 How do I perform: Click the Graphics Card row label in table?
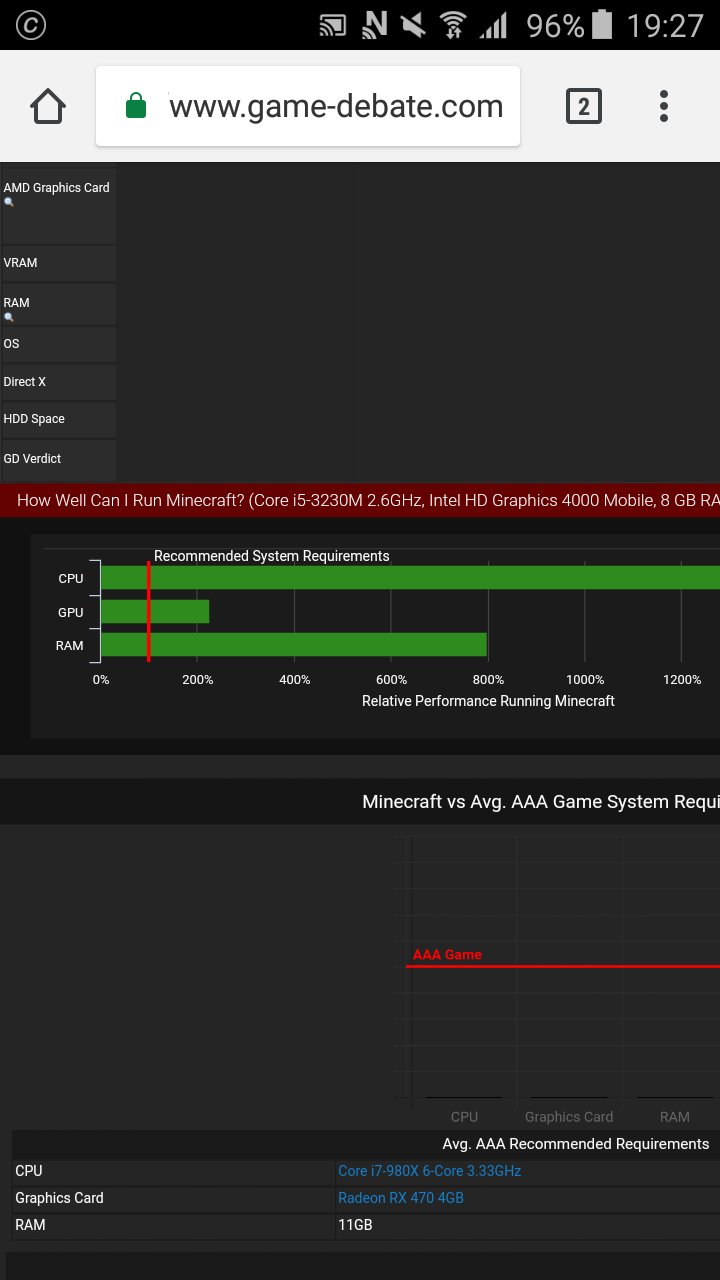tap(59, 1198)
